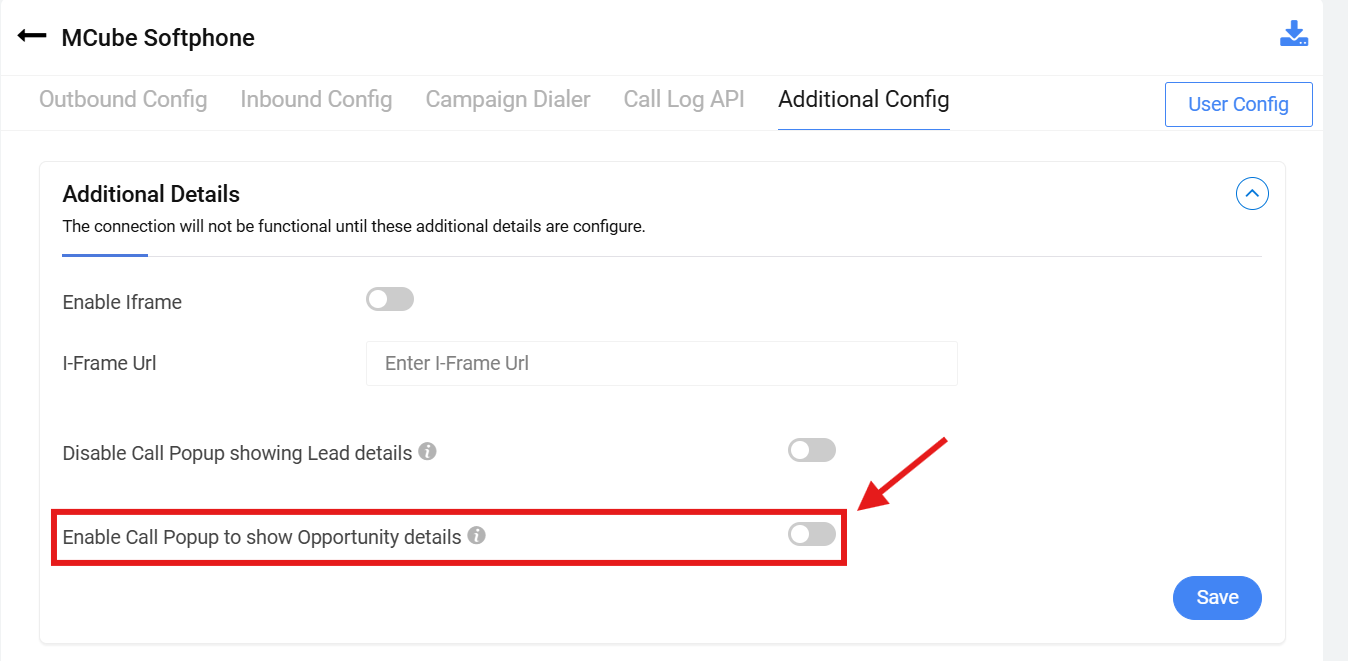Click info icon beside Opportunity details label
The image size is (1348, 661).
pyautogui.click(x=477, y=535)
